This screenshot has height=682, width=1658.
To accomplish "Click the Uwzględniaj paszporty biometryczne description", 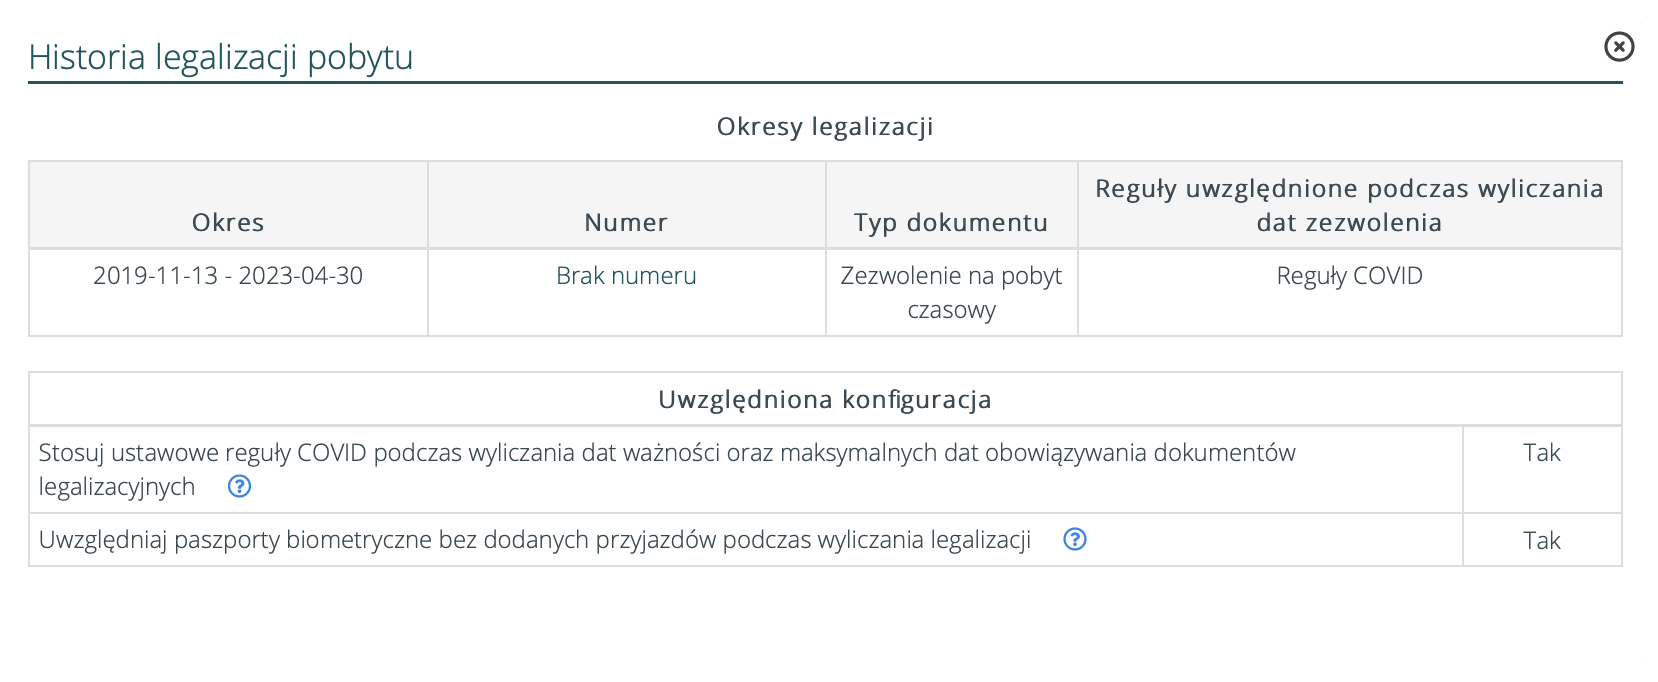I will (534, 540).
